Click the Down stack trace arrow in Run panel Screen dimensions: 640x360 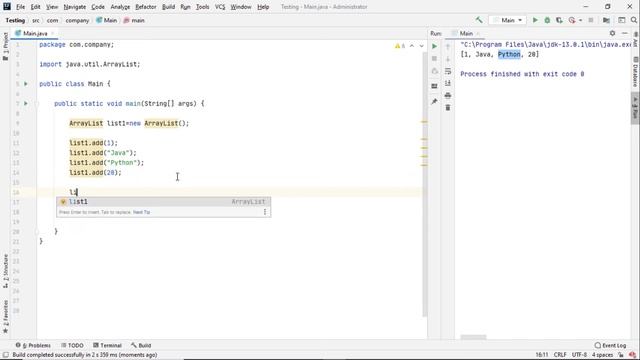pos(448,59)
